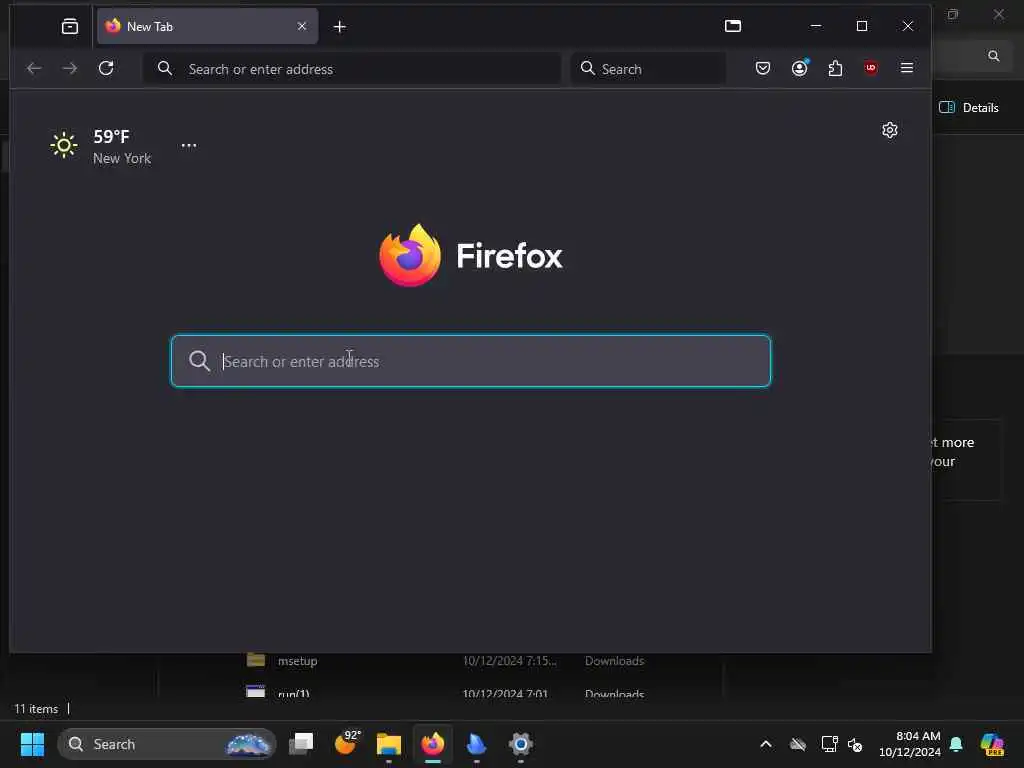Click the browser forward arrow
Screen dimensions: 1024x768
(70, 68)
